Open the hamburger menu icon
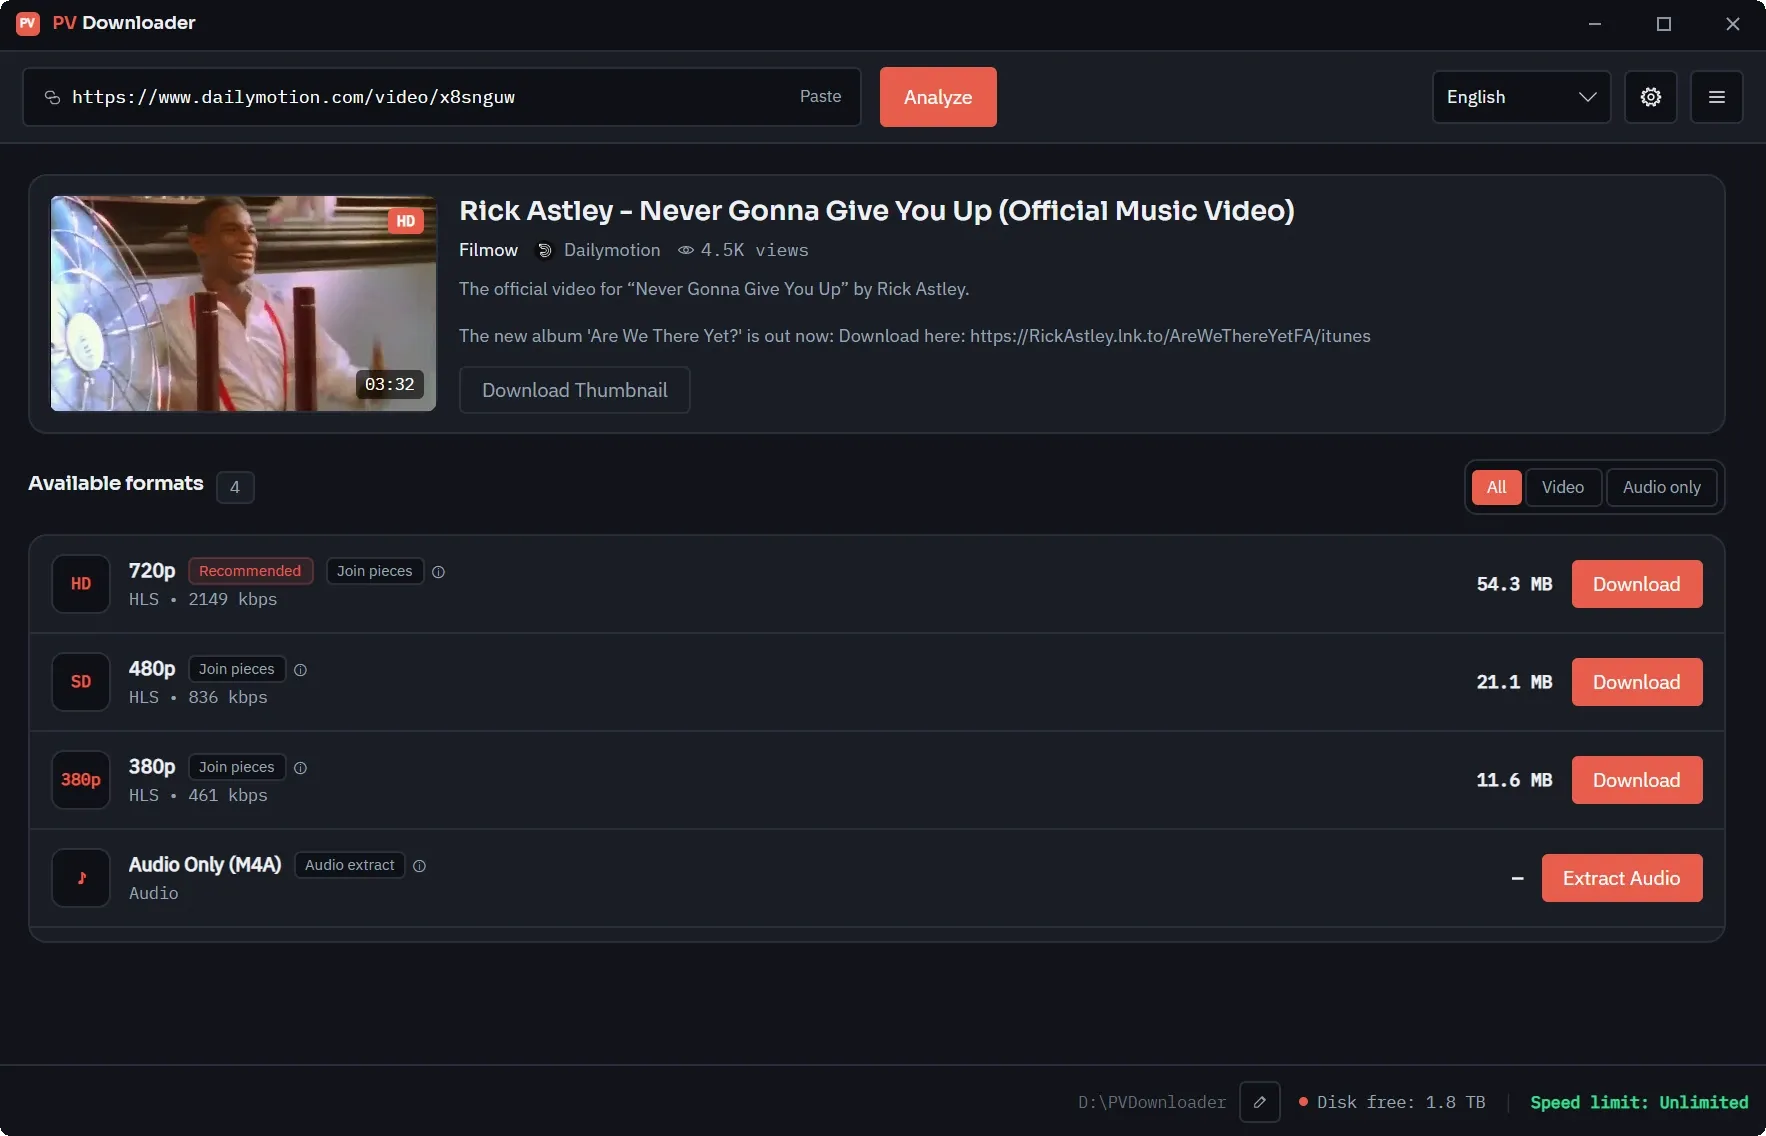This screenshot has height=1136, width=1766. tap(1717, 97)
